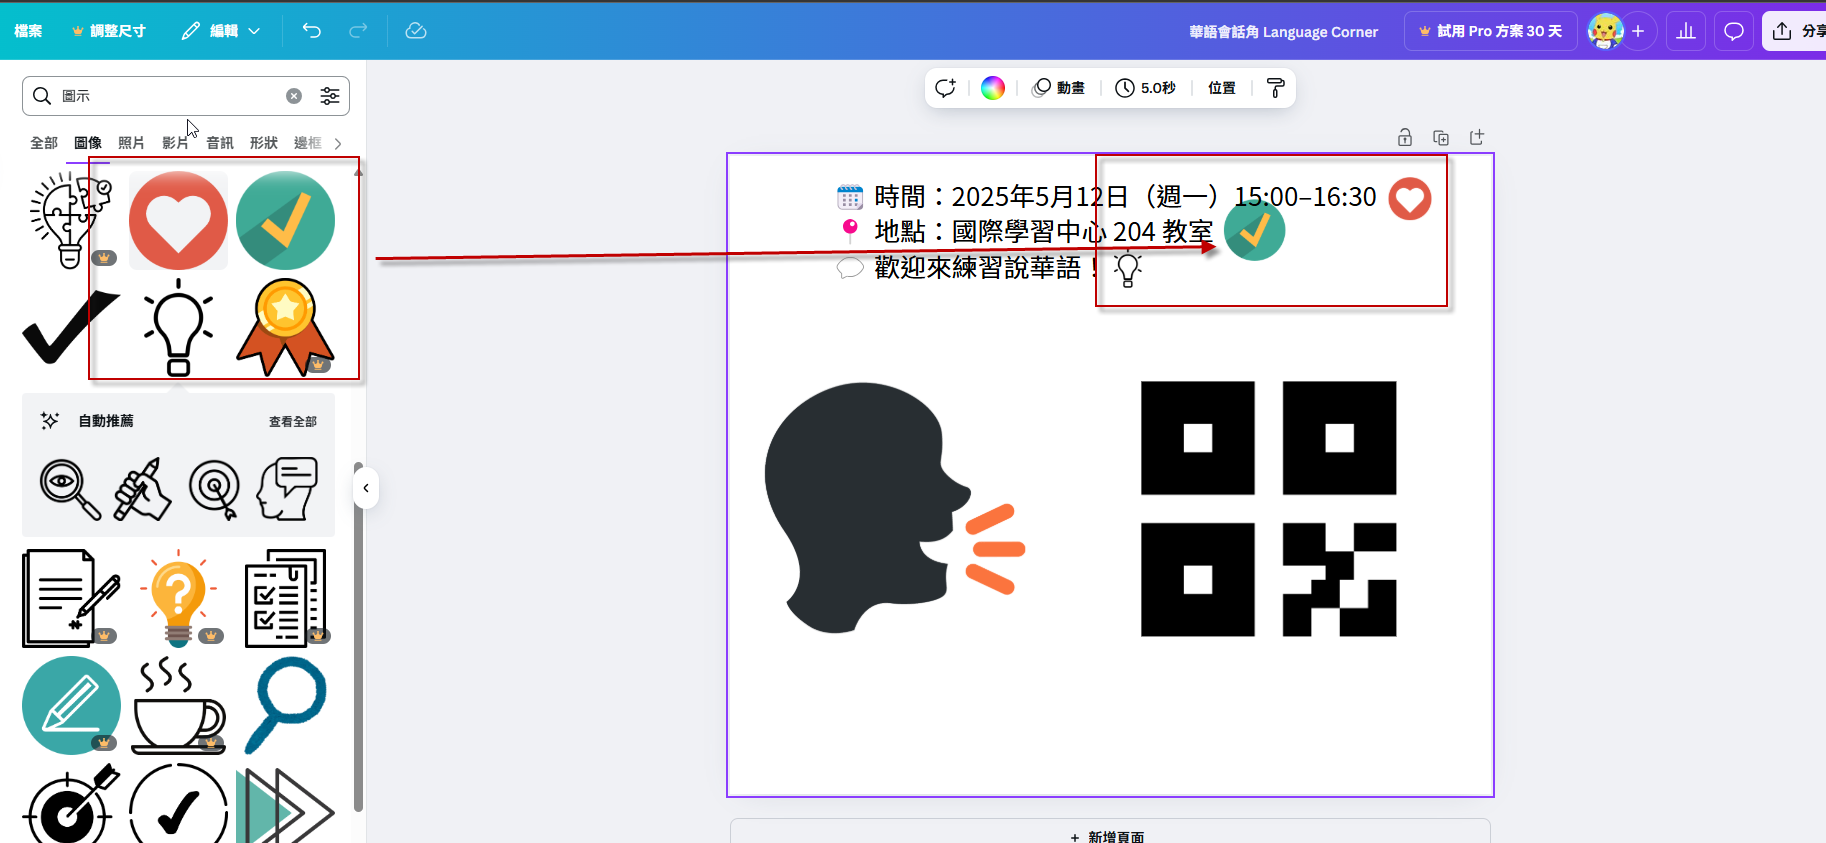Insert the gold star ribbon medal
This screenshot has width=1826, height=843.
pyautogui.click(x=285, y=327)
